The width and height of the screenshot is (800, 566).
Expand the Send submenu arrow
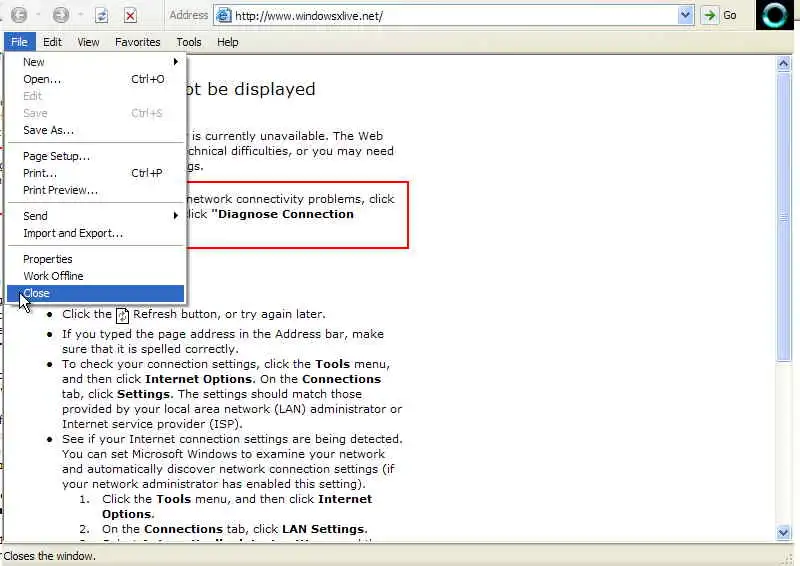click(176, 215)
